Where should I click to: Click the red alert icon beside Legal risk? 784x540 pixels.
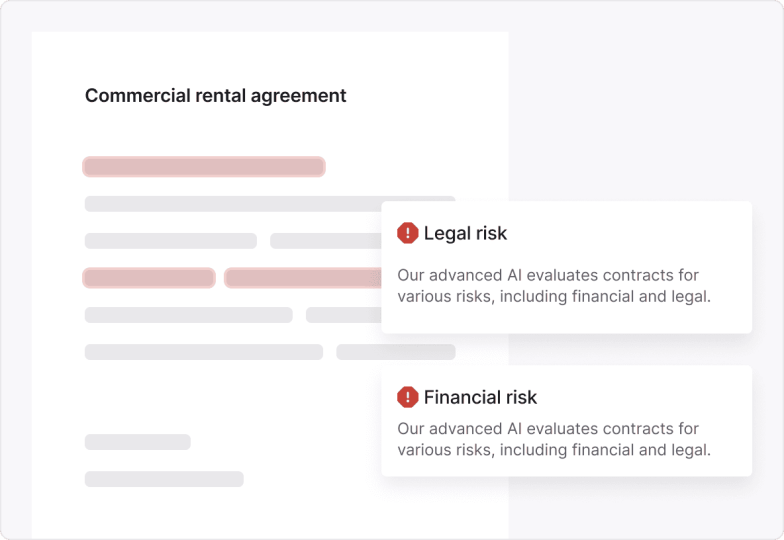(x=407, y=233)
